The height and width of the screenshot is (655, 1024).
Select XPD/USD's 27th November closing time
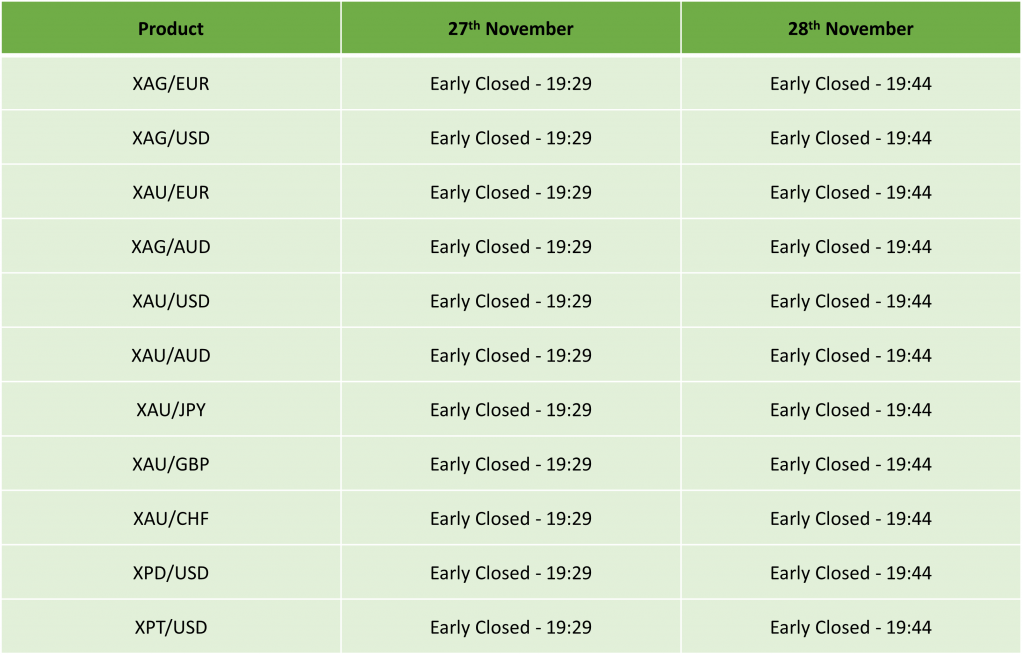510,573
